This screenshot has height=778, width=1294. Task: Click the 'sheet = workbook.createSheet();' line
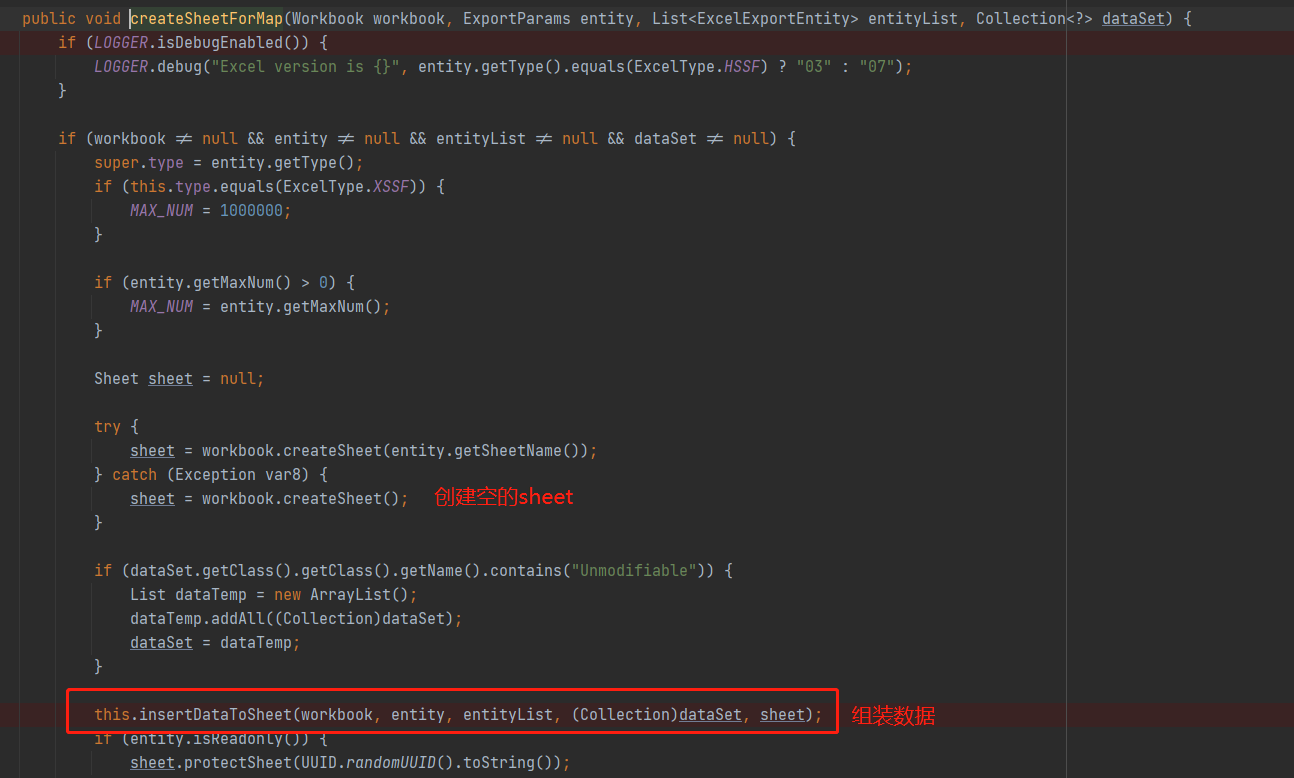pos(269,498)
